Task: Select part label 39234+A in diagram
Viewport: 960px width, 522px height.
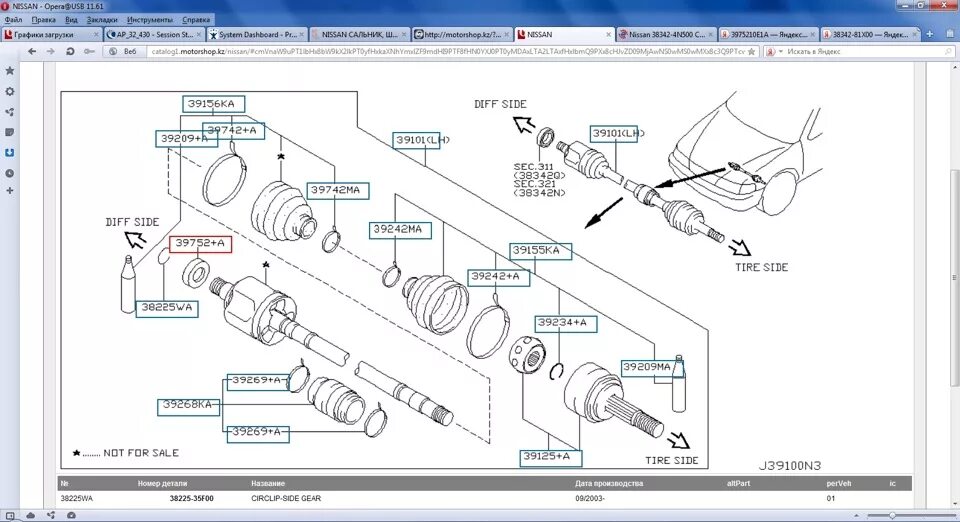Action: coord(565,323)
